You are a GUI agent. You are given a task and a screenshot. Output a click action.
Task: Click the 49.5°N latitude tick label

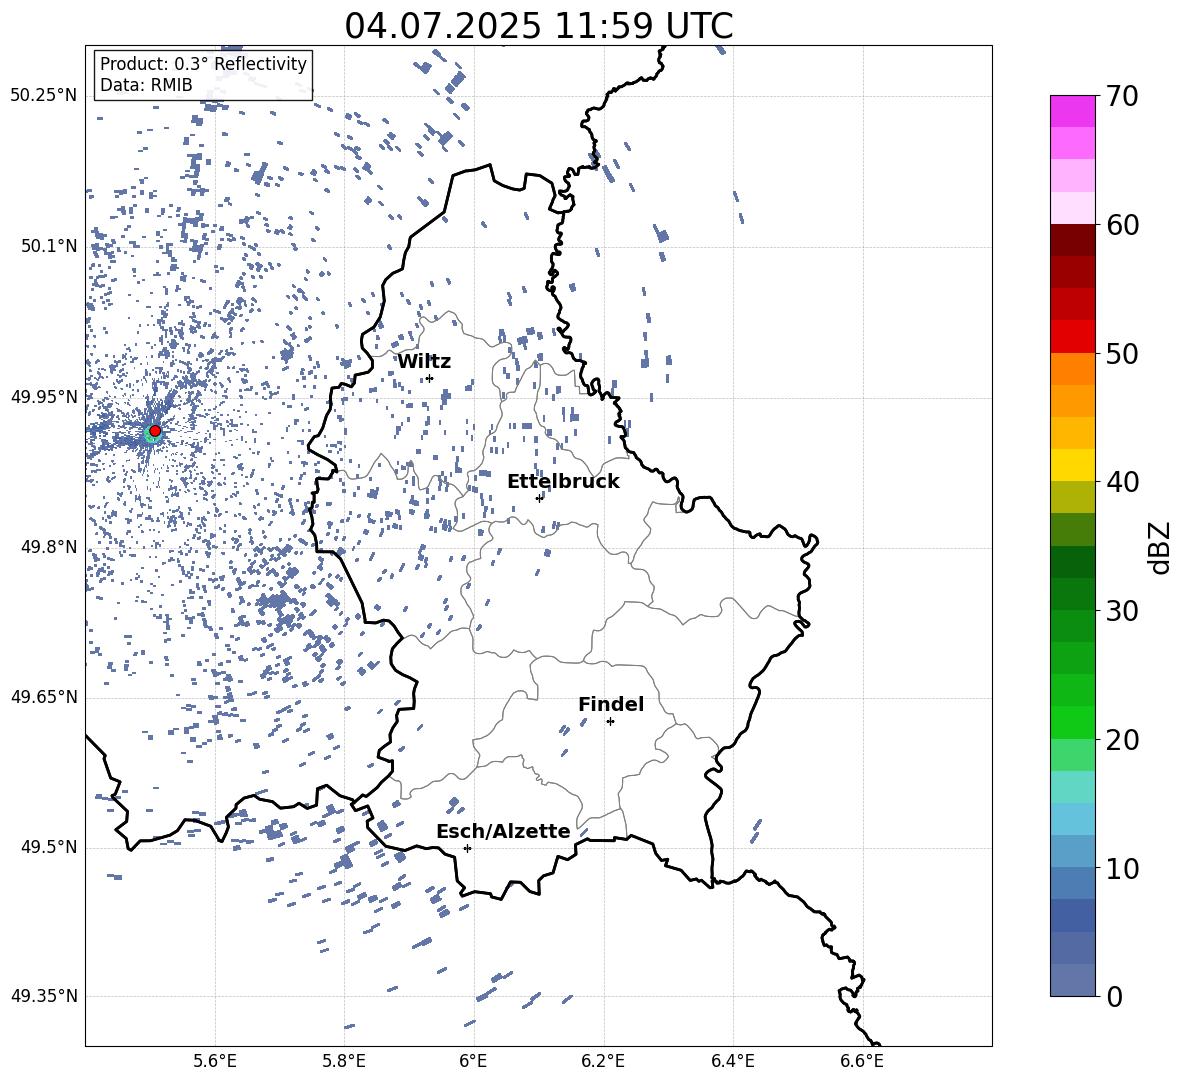click(x=49, y=847)
